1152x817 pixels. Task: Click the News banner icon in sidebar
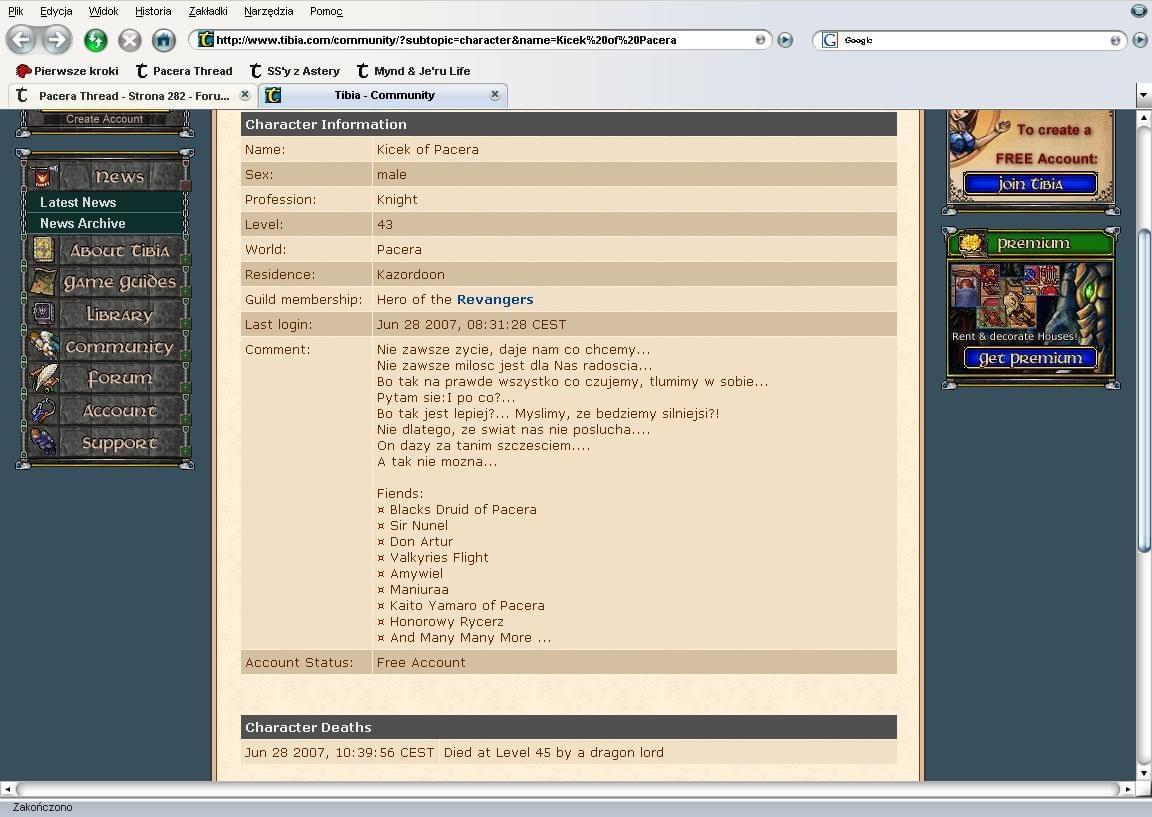click(x=43, y=176)
